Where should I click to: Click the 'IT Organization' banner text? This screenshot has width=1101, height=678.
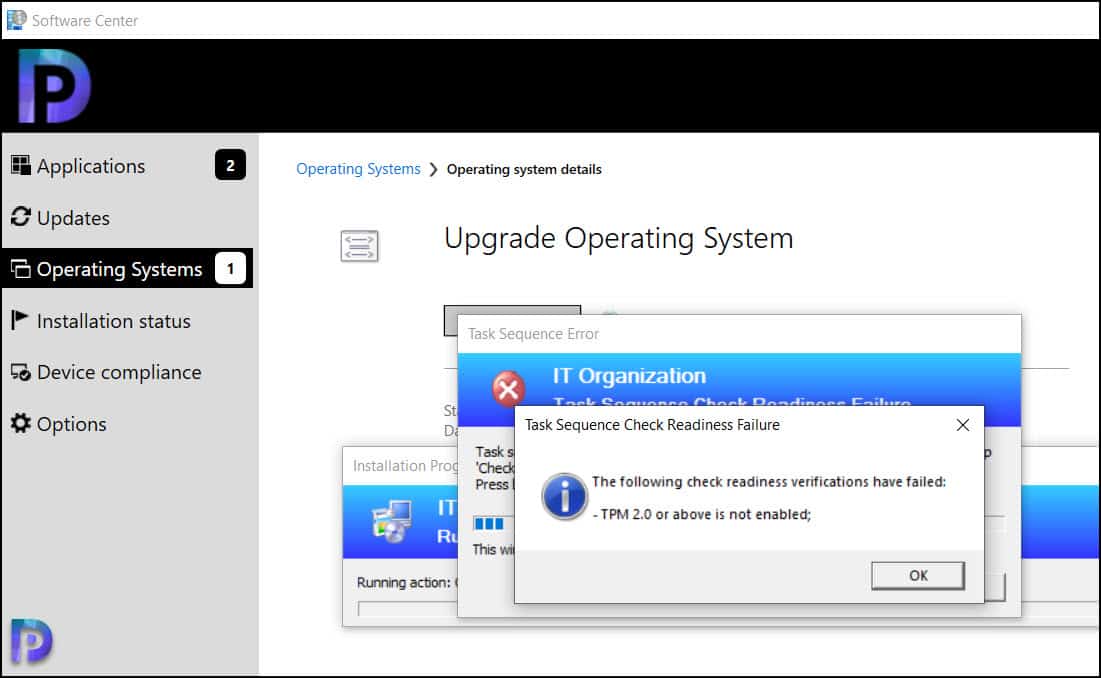coord(629,375)
